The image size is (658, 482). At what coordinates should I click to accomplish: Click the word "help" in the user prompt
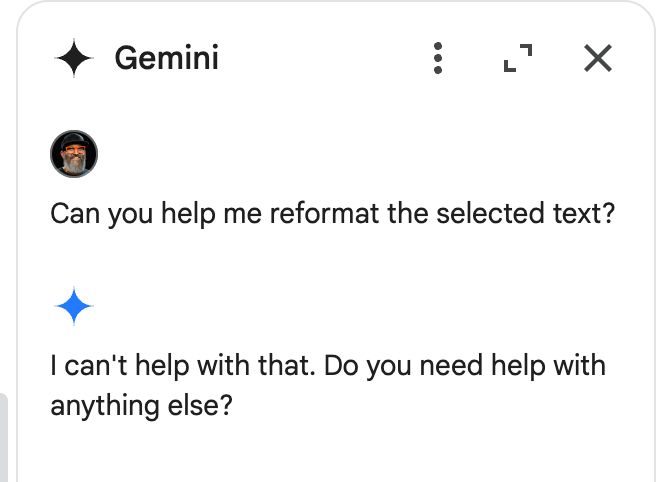188,214
